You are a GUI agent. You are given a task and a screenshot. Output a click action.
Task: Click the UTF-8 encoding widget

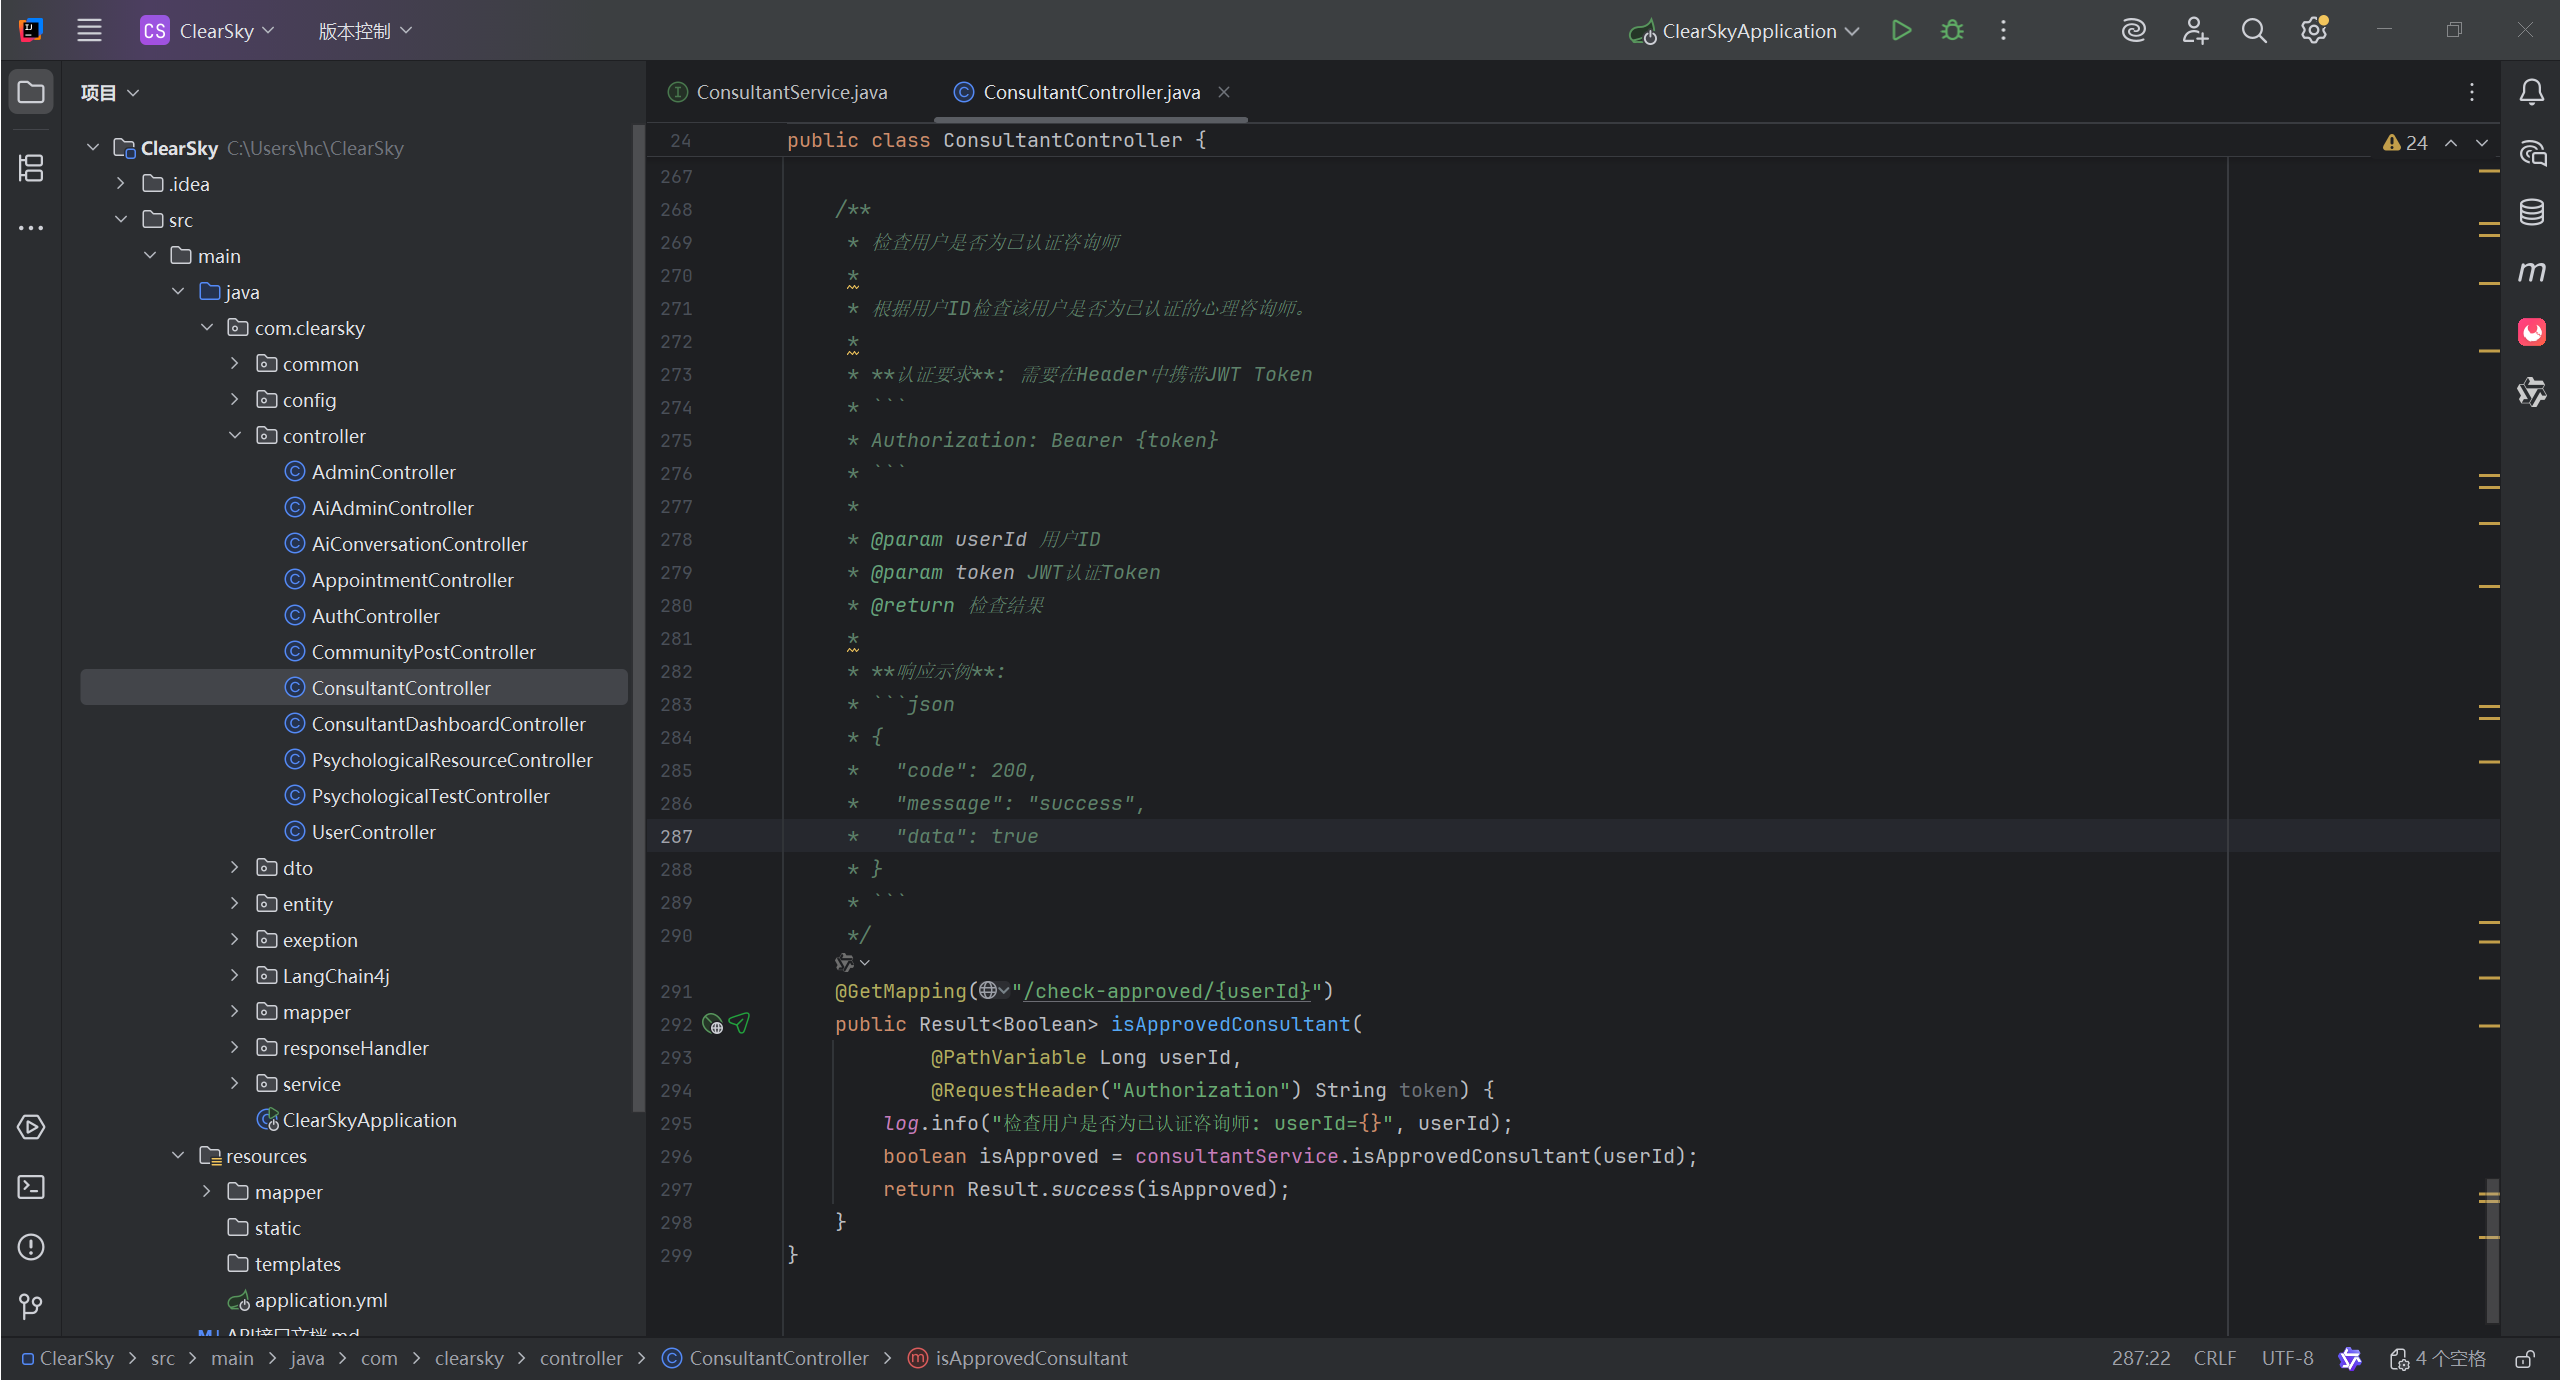[x=2287, y=1359]
